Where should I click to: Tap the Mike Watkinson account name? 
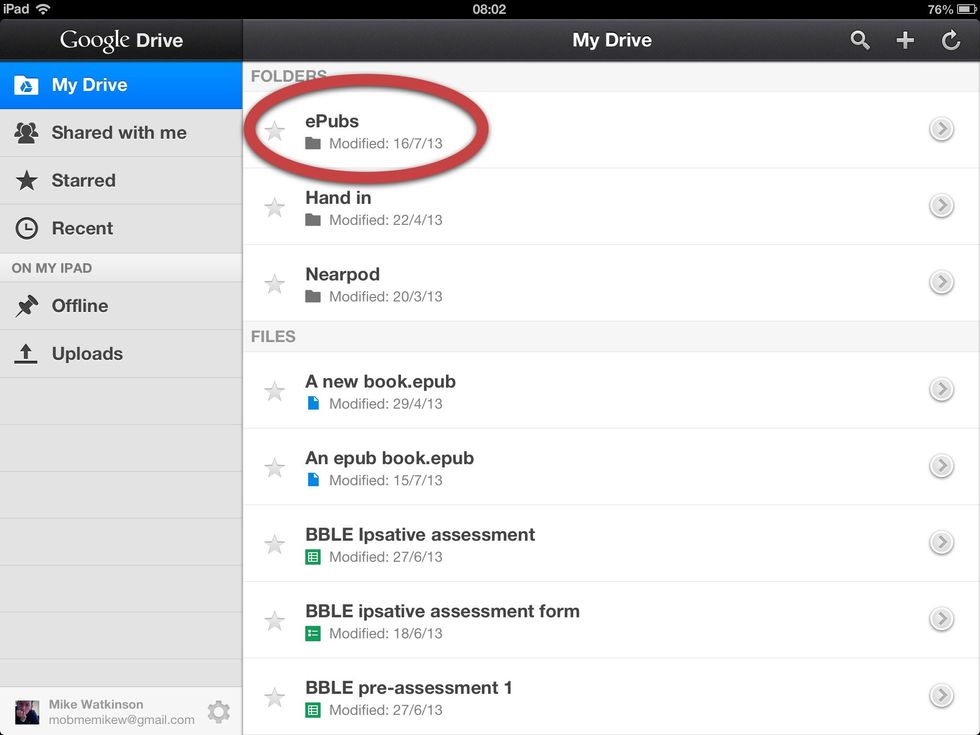(96, 704)
